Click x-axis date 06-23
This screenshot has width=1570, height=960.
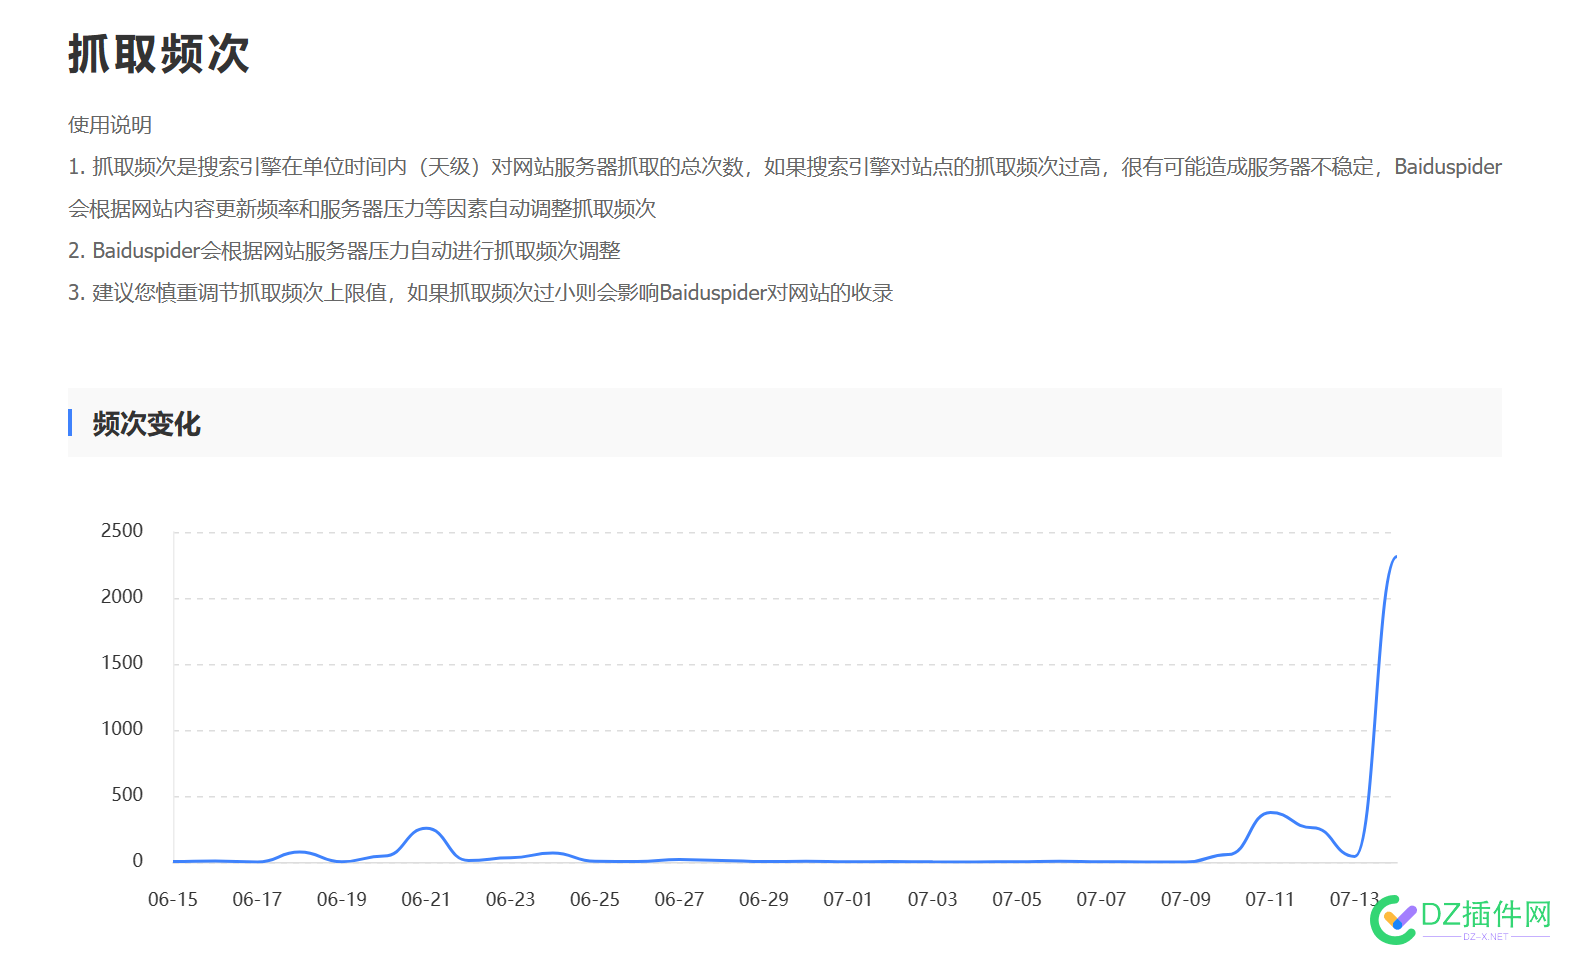click(x=511, y=900)
